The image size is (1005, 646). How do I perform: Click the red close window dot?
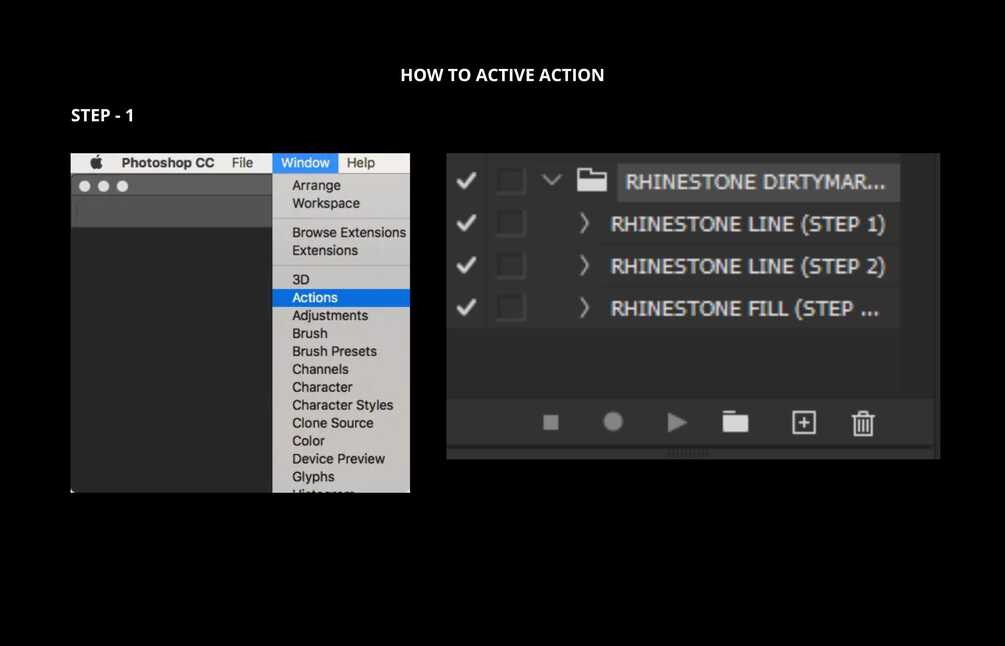pyautogui.click(x=85, y=186)
